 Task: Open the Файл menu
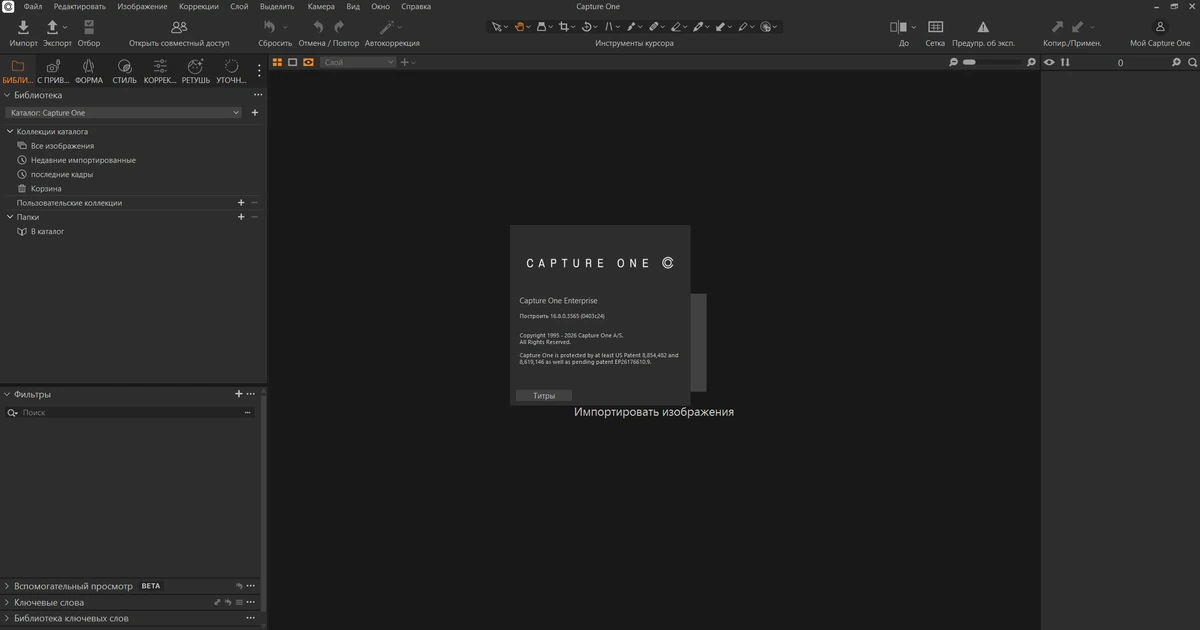pos(33,6)
